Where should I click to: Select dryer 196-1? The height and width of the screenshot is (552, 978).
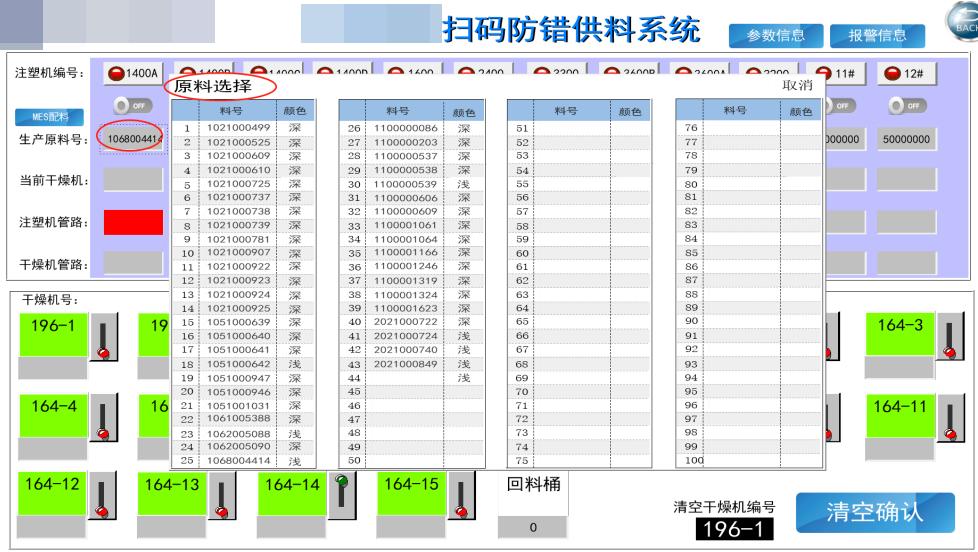(x=53, y=335)
